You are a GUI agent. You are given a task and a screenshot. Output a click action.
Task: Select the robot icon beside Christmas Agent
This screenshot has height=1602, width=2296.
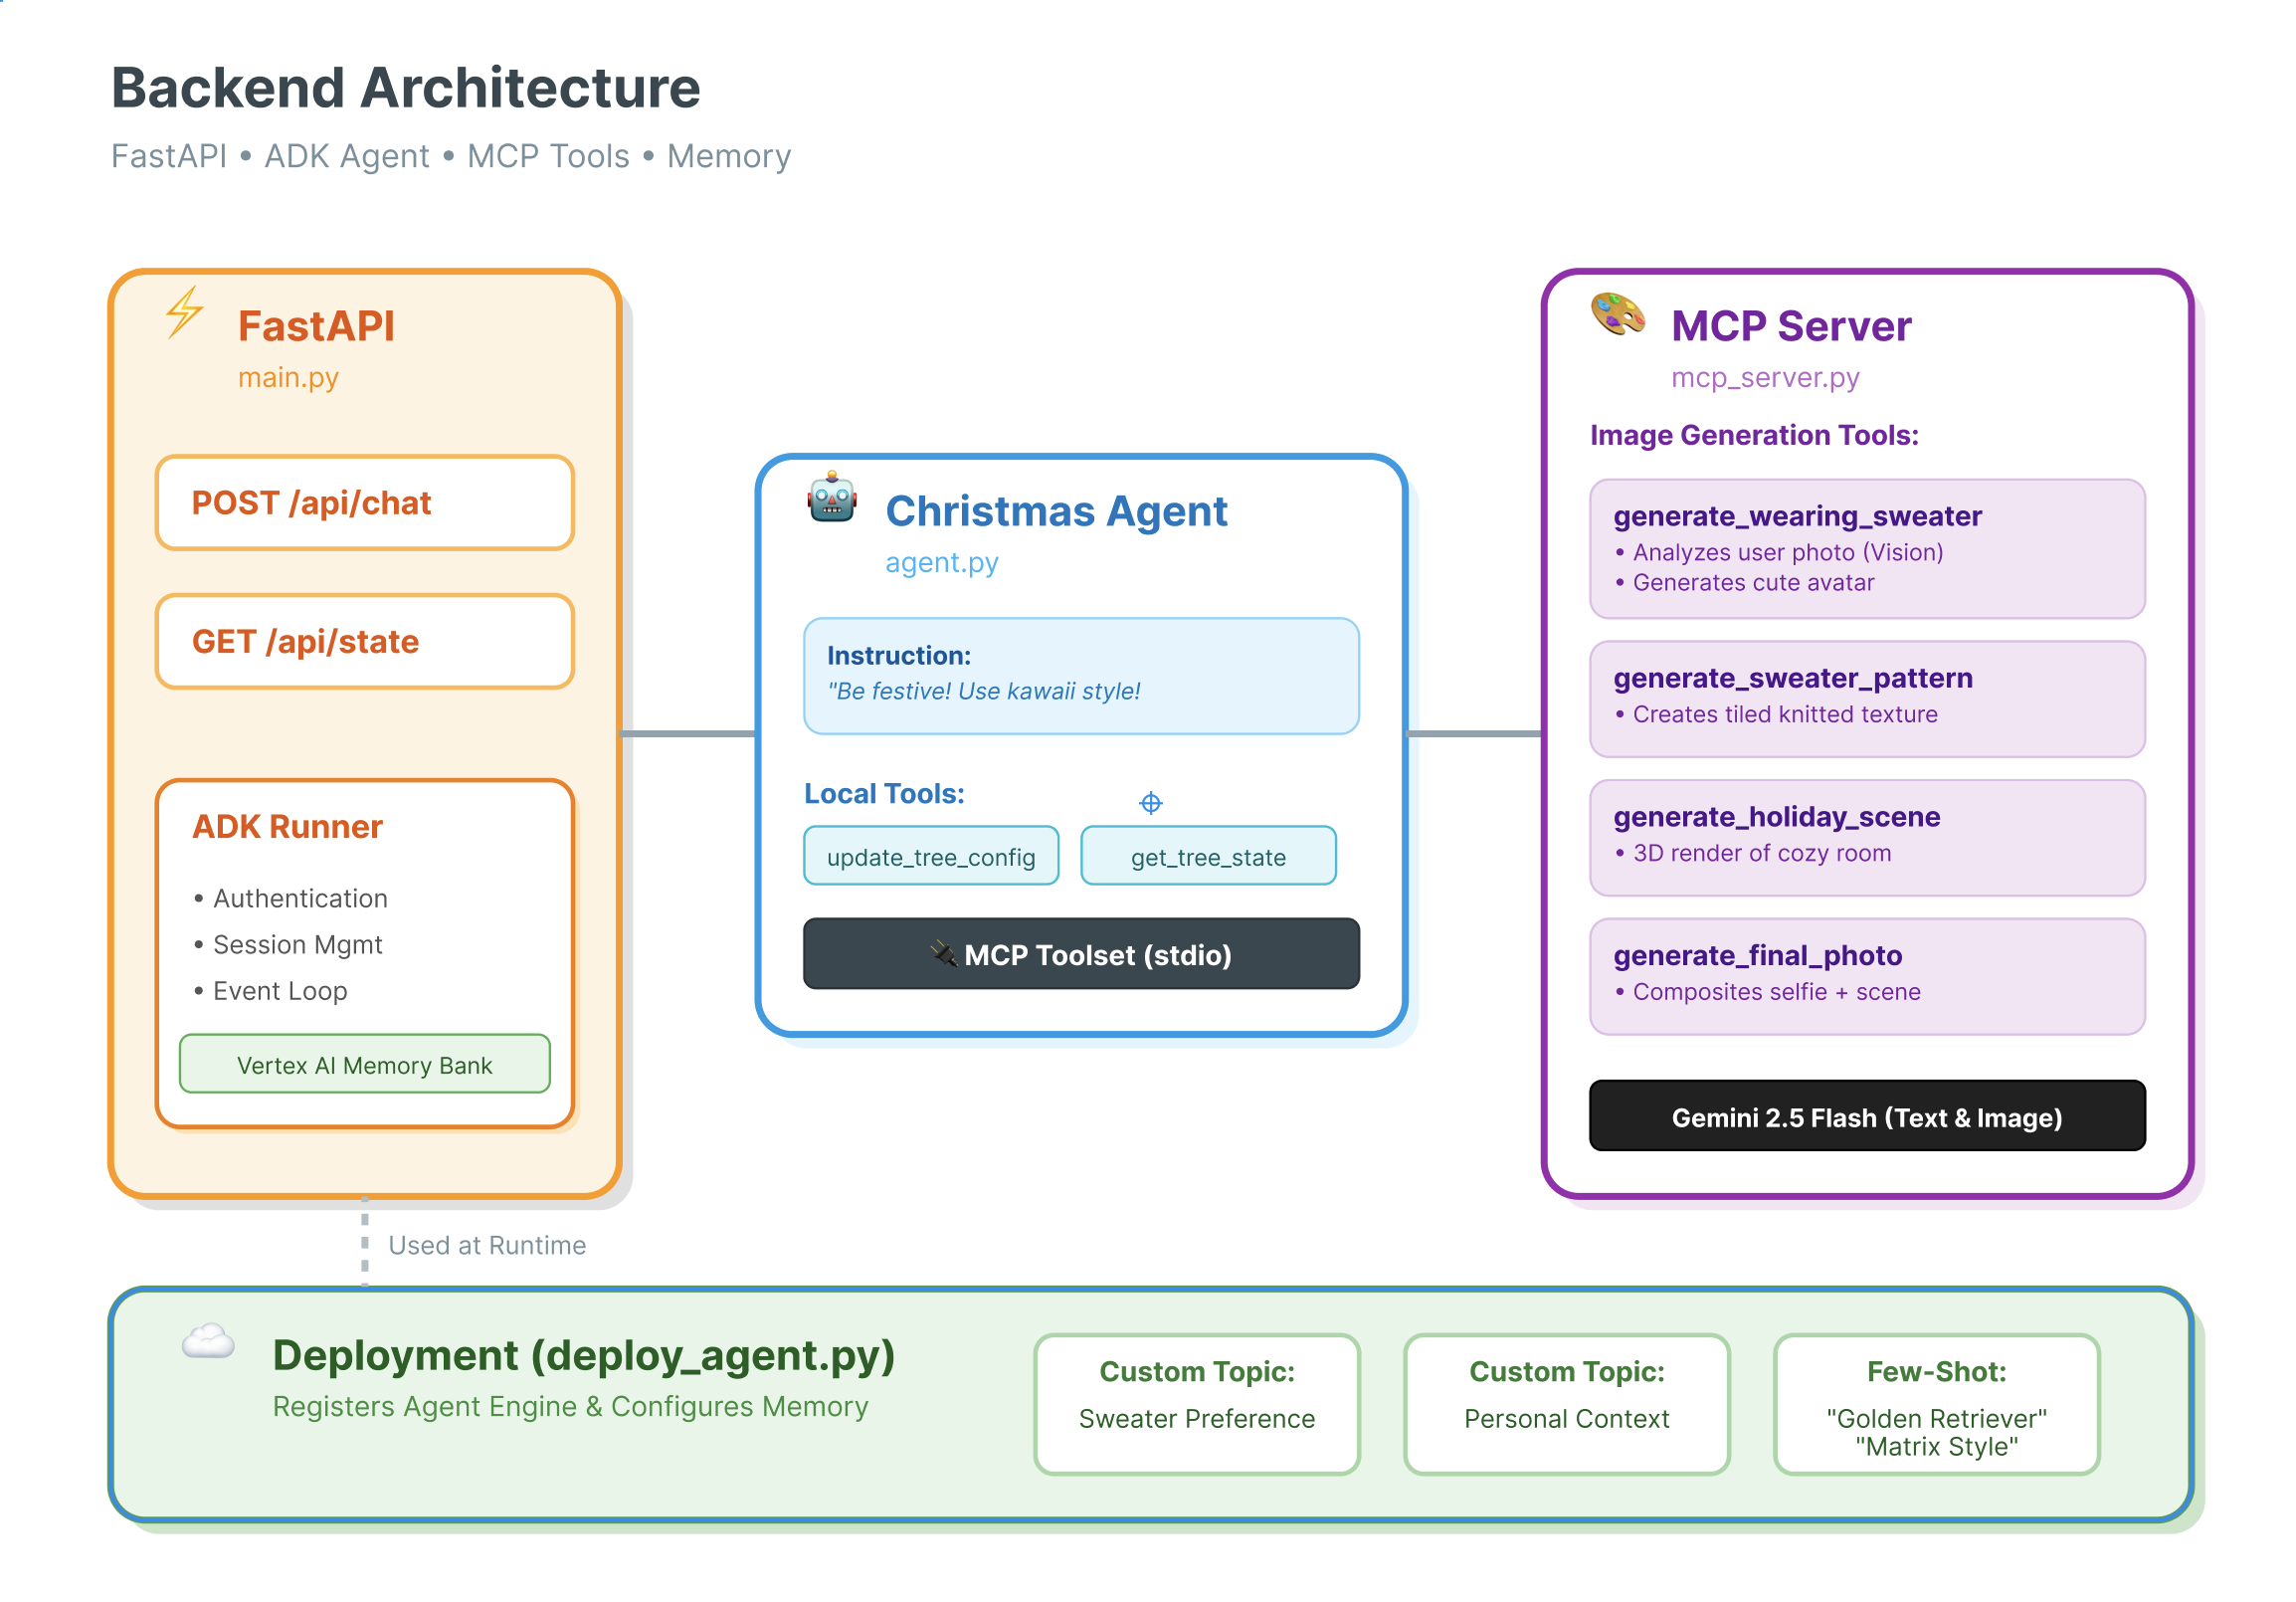tap(830, 500)
